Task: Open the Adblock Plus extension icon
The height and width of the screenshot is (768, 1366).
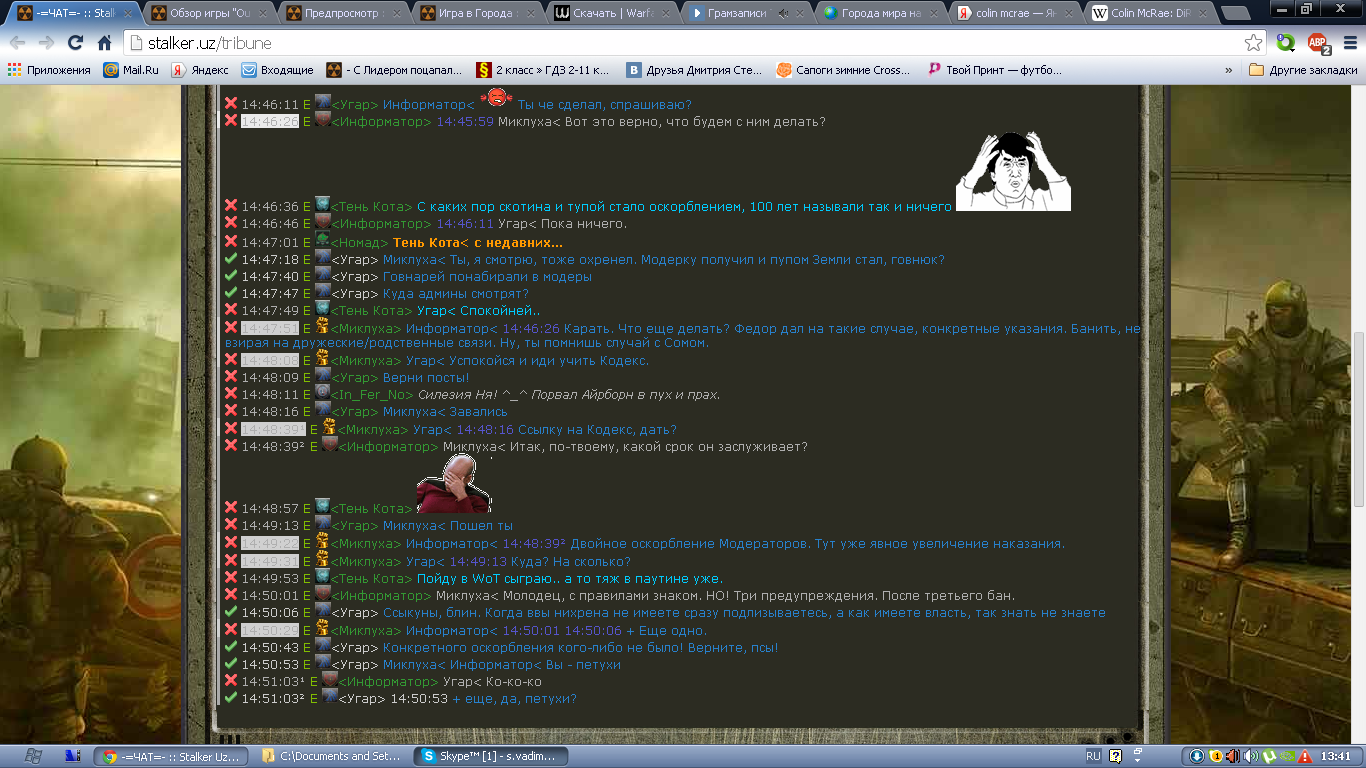Action: (x=1319, y=43)
